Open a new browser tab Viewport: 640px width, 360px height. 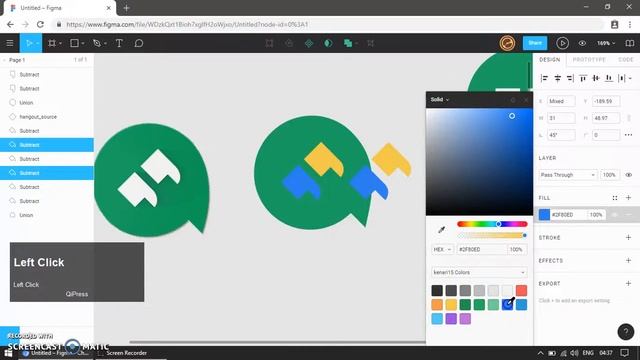[127, 8]
